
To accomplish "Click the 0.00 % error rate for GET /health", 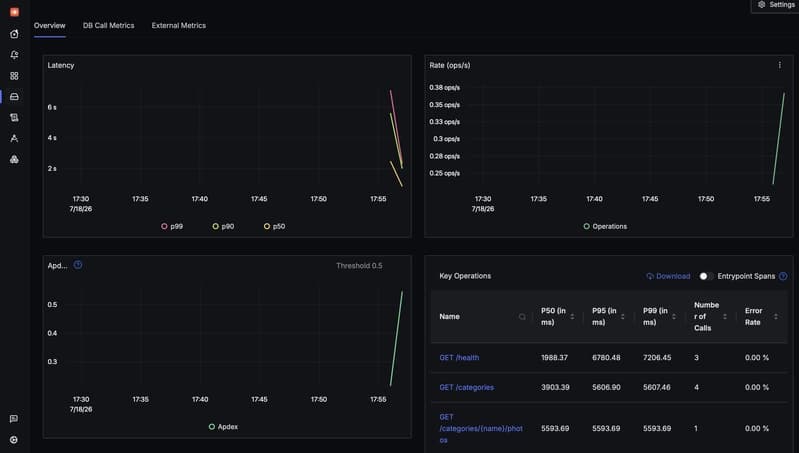I will click(757, 358).
